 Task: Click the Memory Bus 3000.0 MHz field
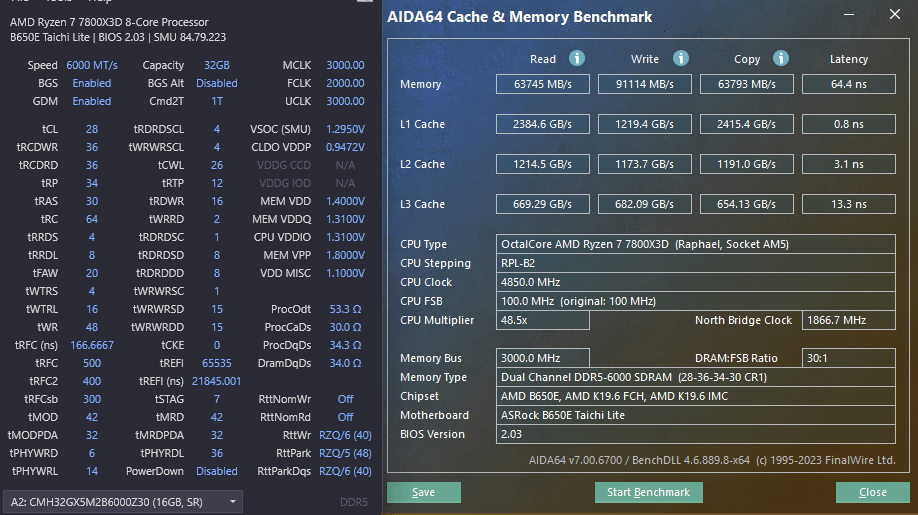[x=543, y=358]
